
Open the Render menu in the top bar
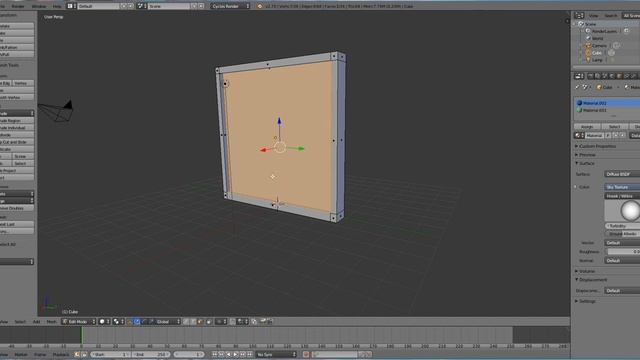pos(18,6)
